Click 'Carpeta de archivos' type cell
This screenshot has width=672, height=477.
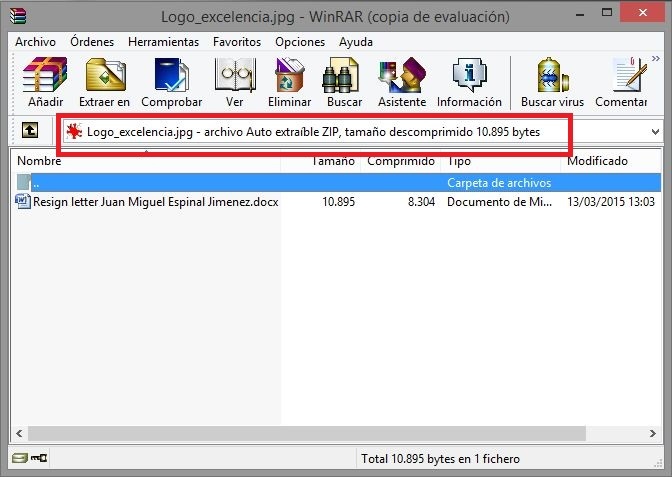(x=499, y=183)
